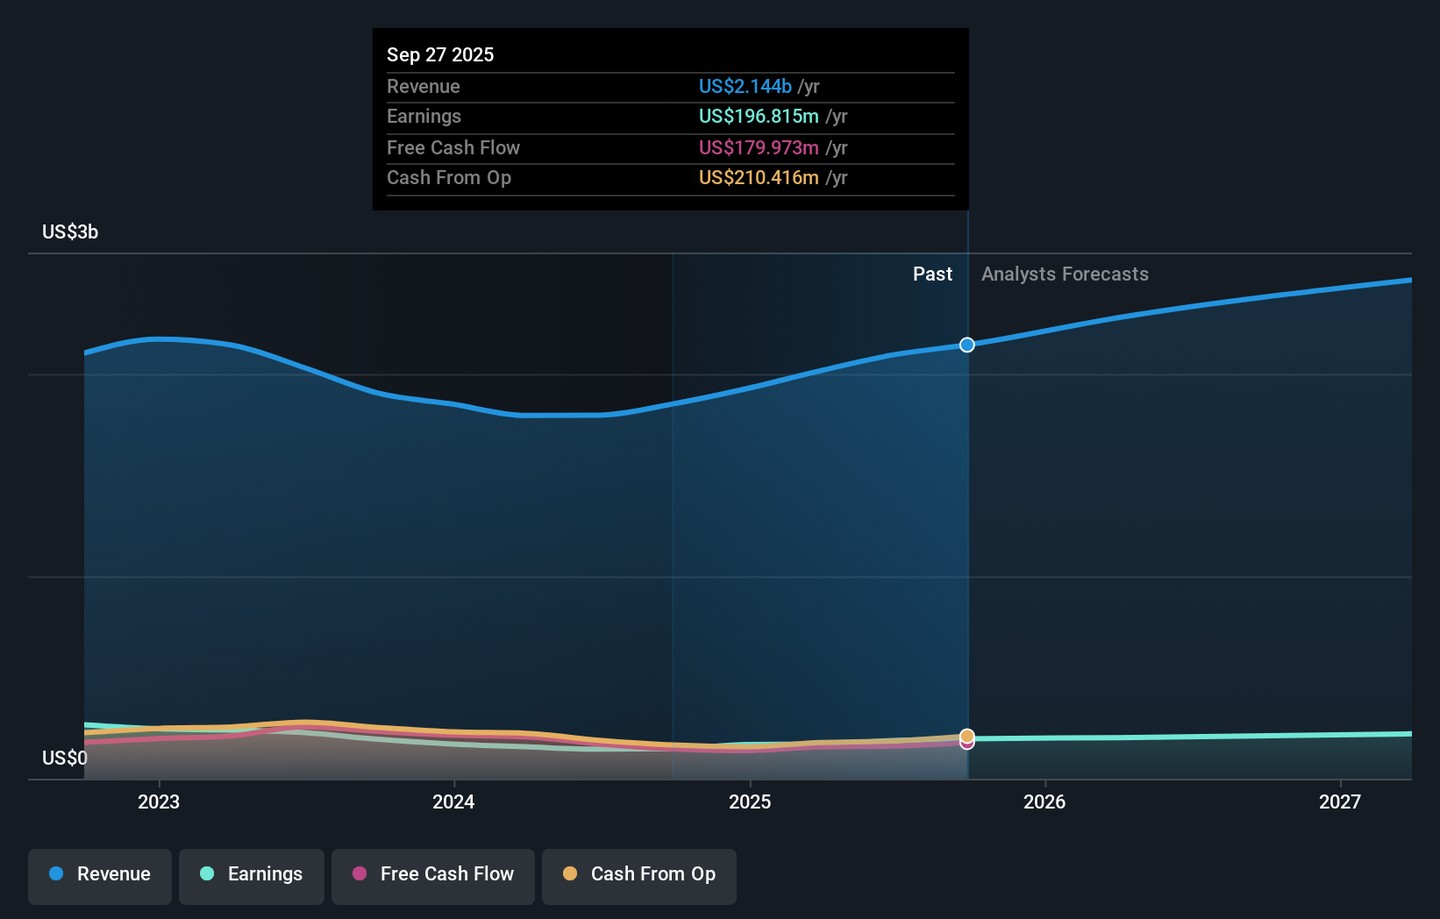Viewport: 1440px width, 919px height.
Task: Click the Sep 27 2025 tooltip date
Action: pyautogui.click(x=440, y=55)
